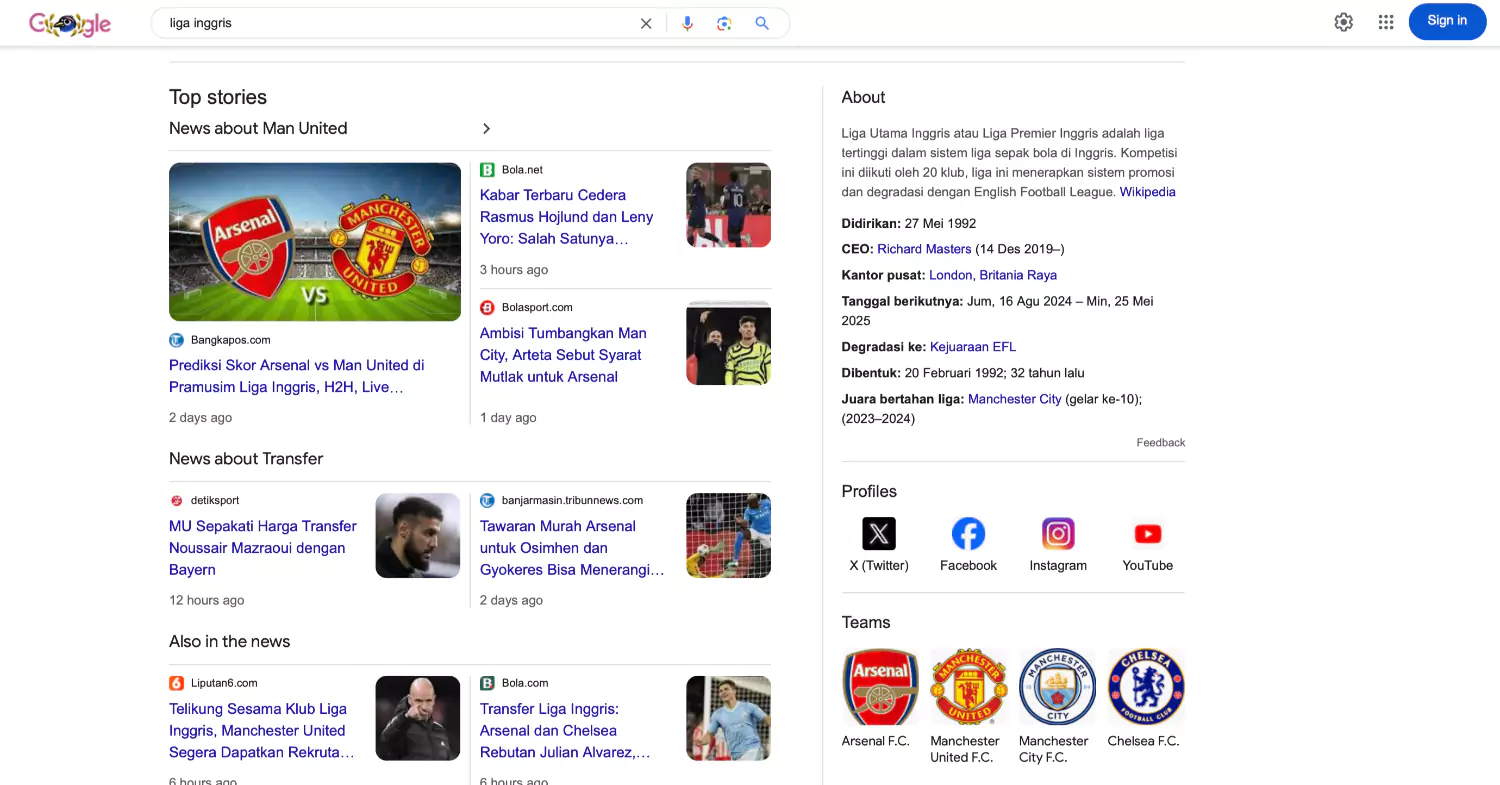Viewport: 1500px width, 785px height.
Task: Open Settings gear icon
Action: point(1344,22)
